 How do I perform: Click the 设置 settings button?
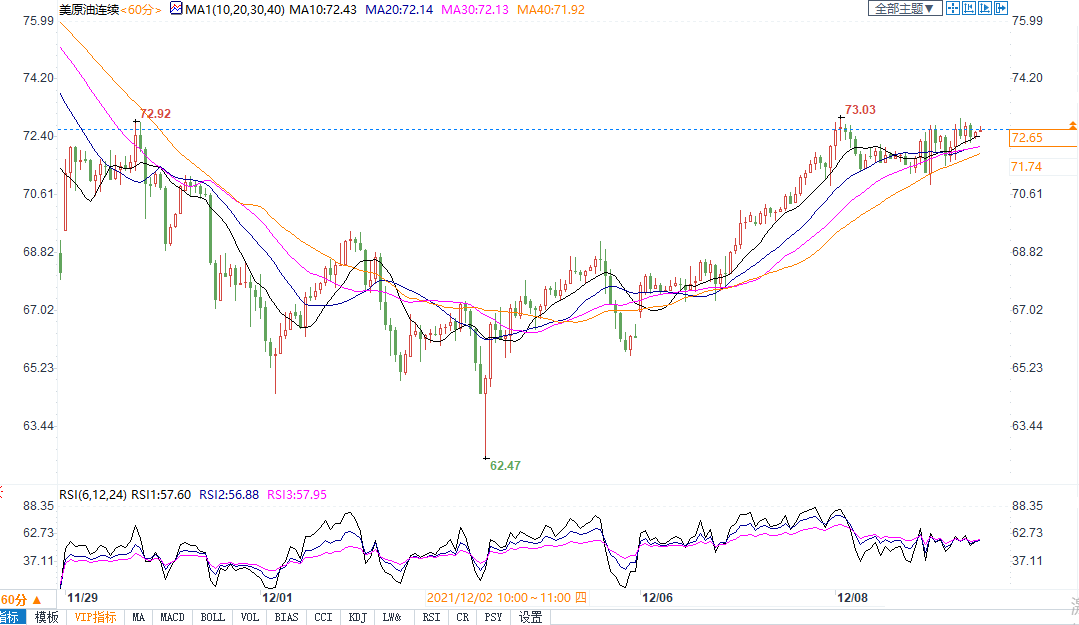[x=530, y=617]
